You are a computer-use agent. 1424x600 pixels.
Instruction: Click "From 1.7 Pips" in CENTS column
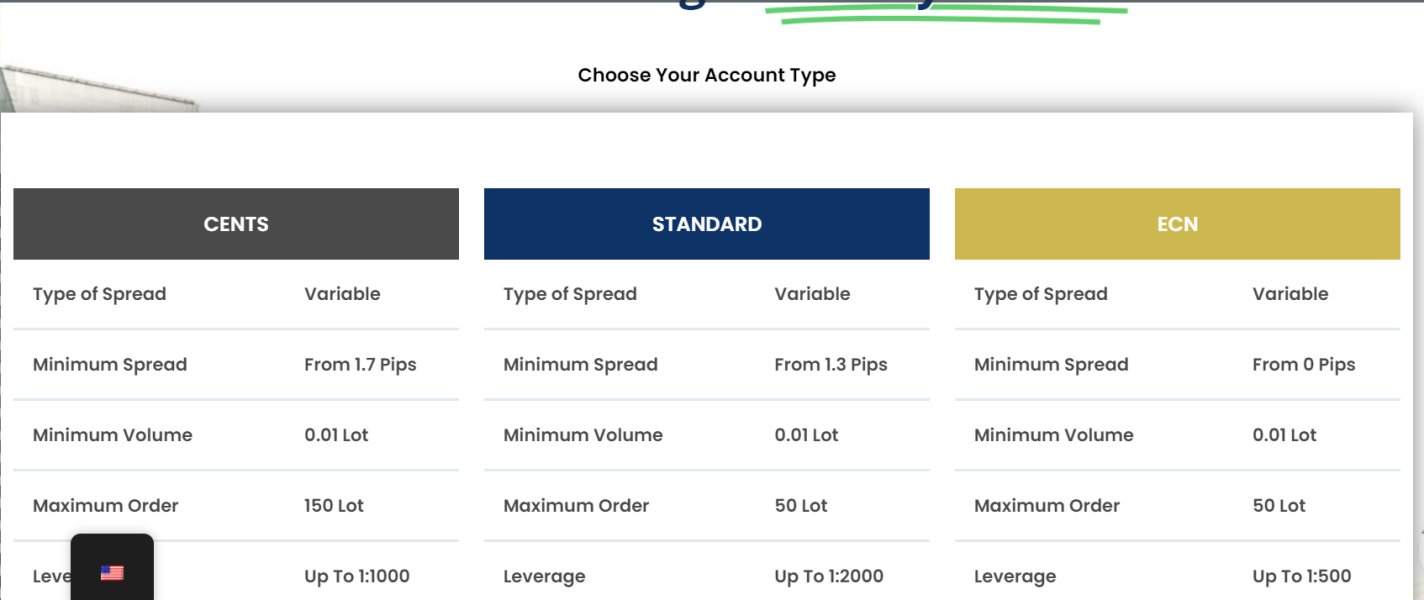pos(360,365)
